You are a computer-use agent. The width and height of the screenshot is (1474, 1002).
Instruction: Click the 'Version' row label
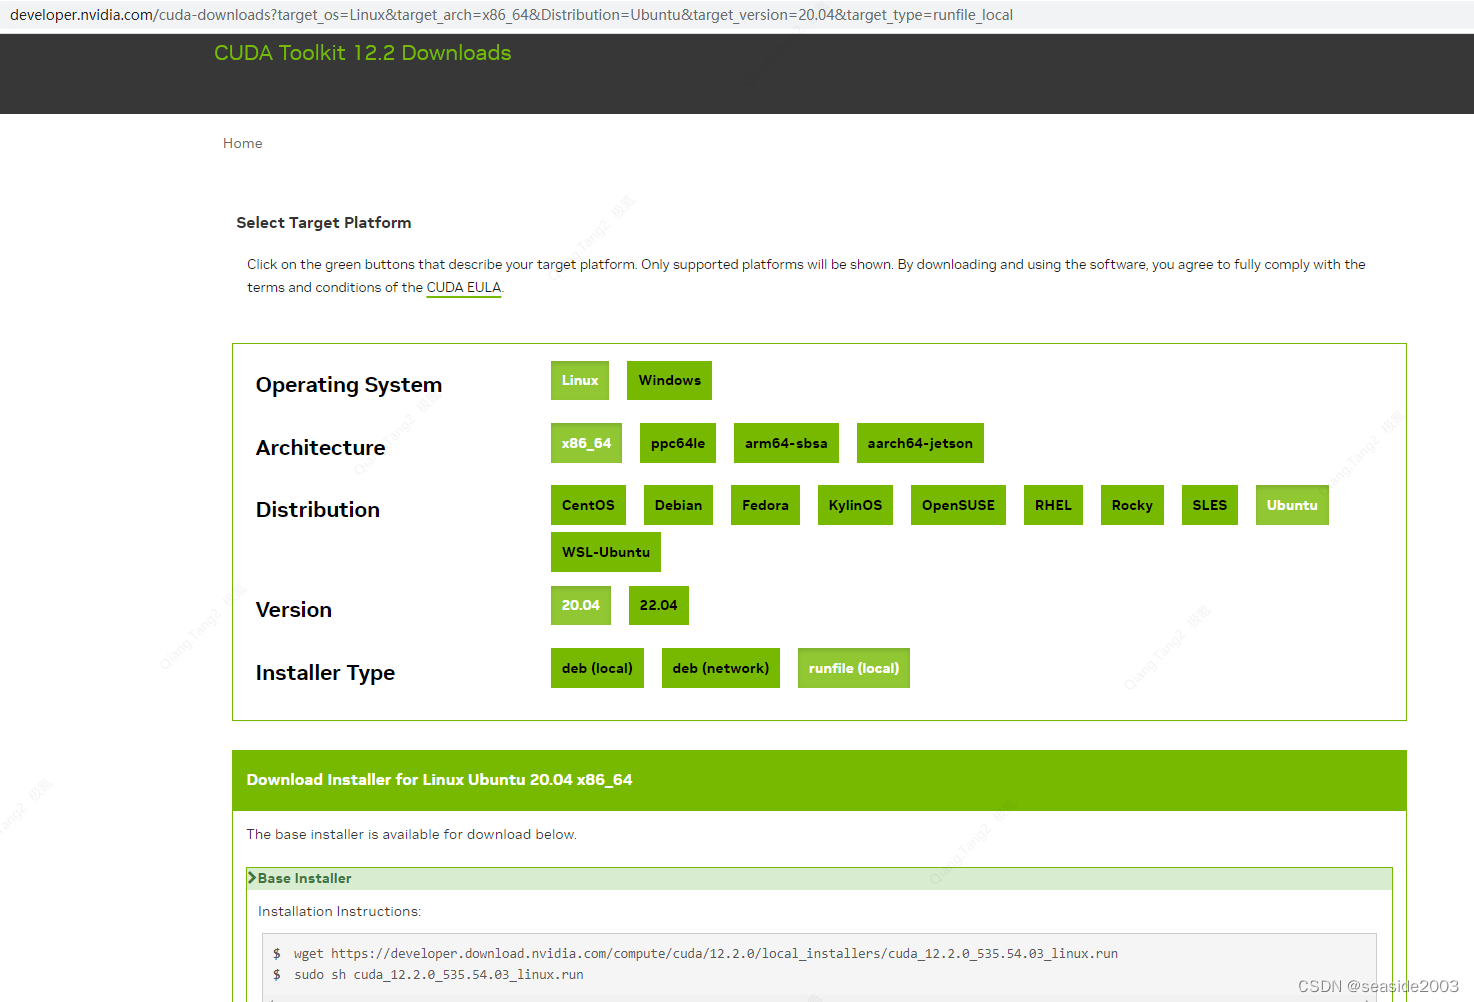point(294,610)
